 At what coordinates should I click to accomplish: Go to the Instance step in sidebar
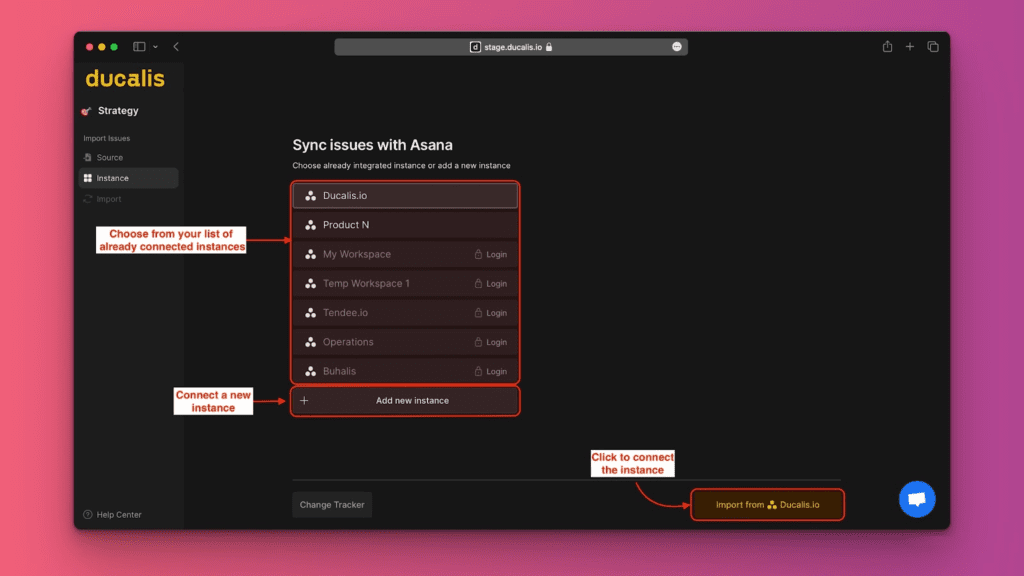click(x=112, y=178)
